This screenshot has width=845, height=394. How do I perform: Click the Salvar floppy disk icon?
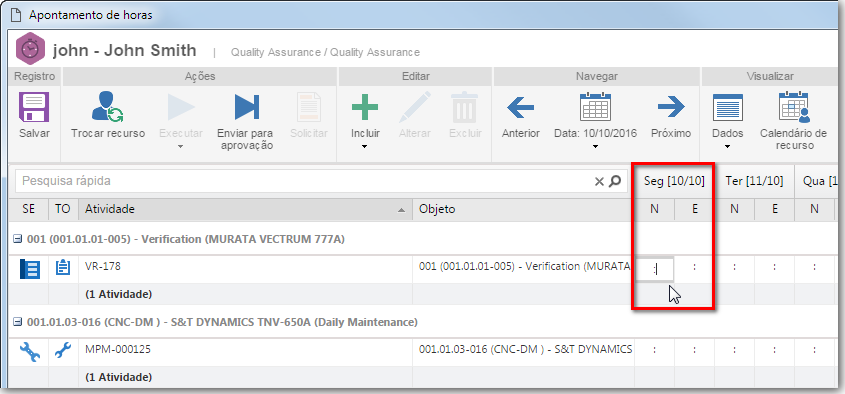pyautogui.click(x=34, y=107)
